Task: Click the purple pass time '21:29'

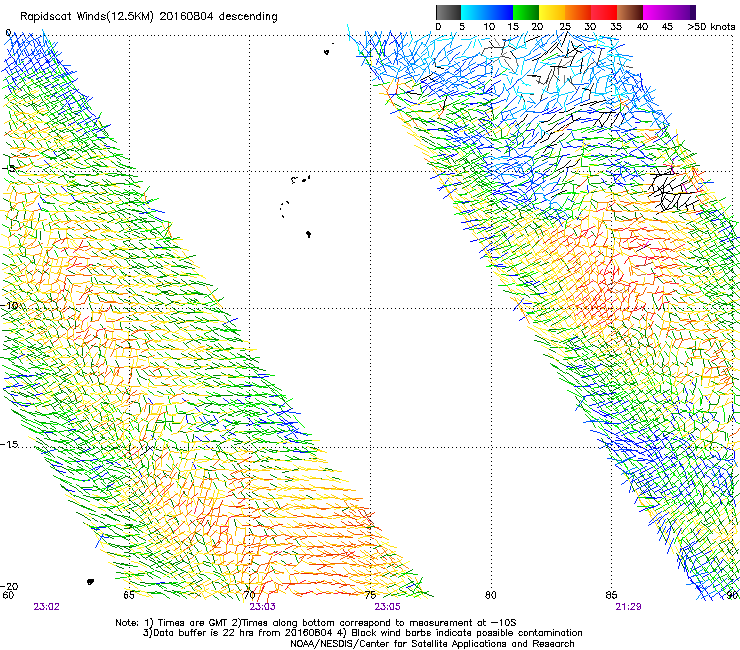Action: (628, 607)
